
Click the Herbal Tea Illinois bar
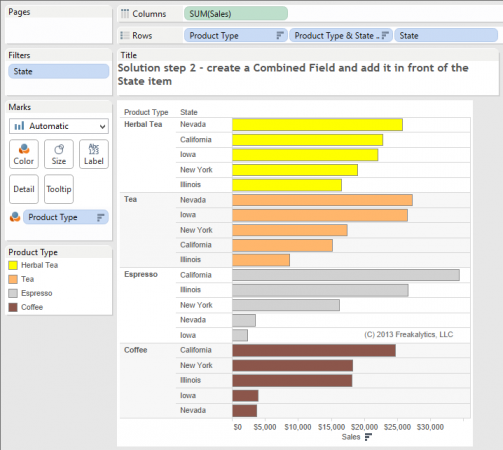point(287,185)
